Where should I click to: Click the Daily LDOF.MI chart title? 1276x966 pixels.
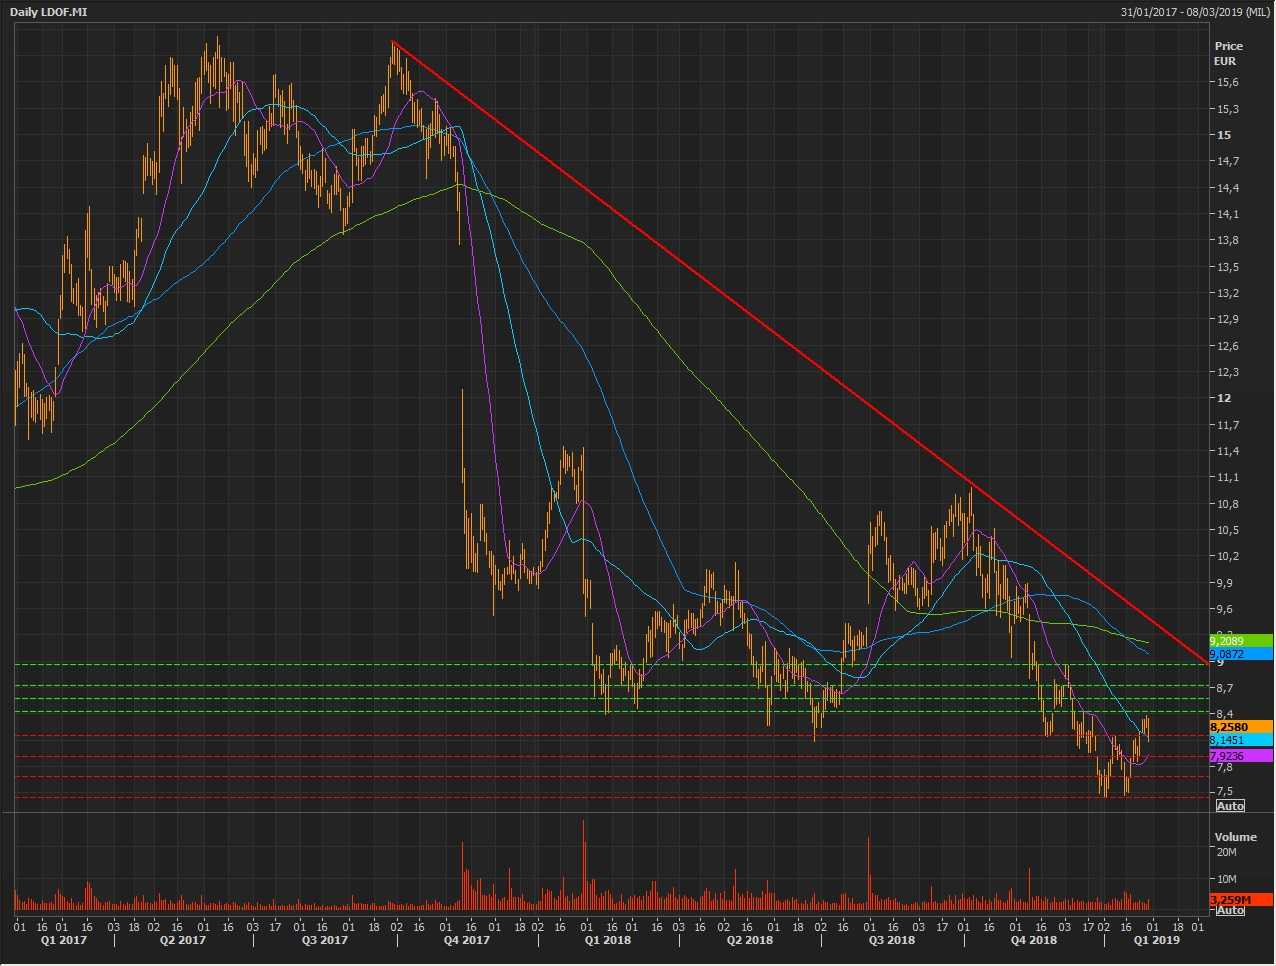click(48, 11)
